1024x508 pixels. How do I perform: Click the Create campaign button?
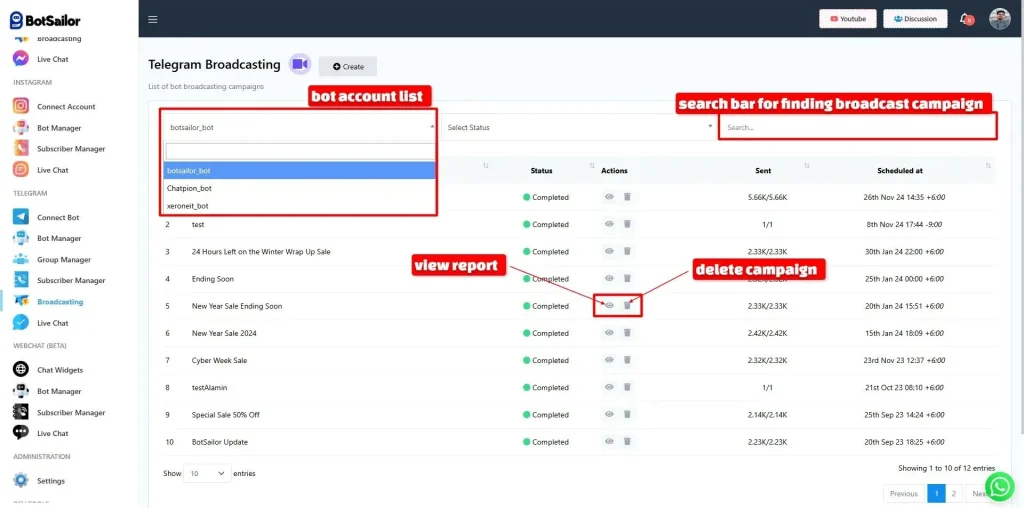click(x=347, y=67)
